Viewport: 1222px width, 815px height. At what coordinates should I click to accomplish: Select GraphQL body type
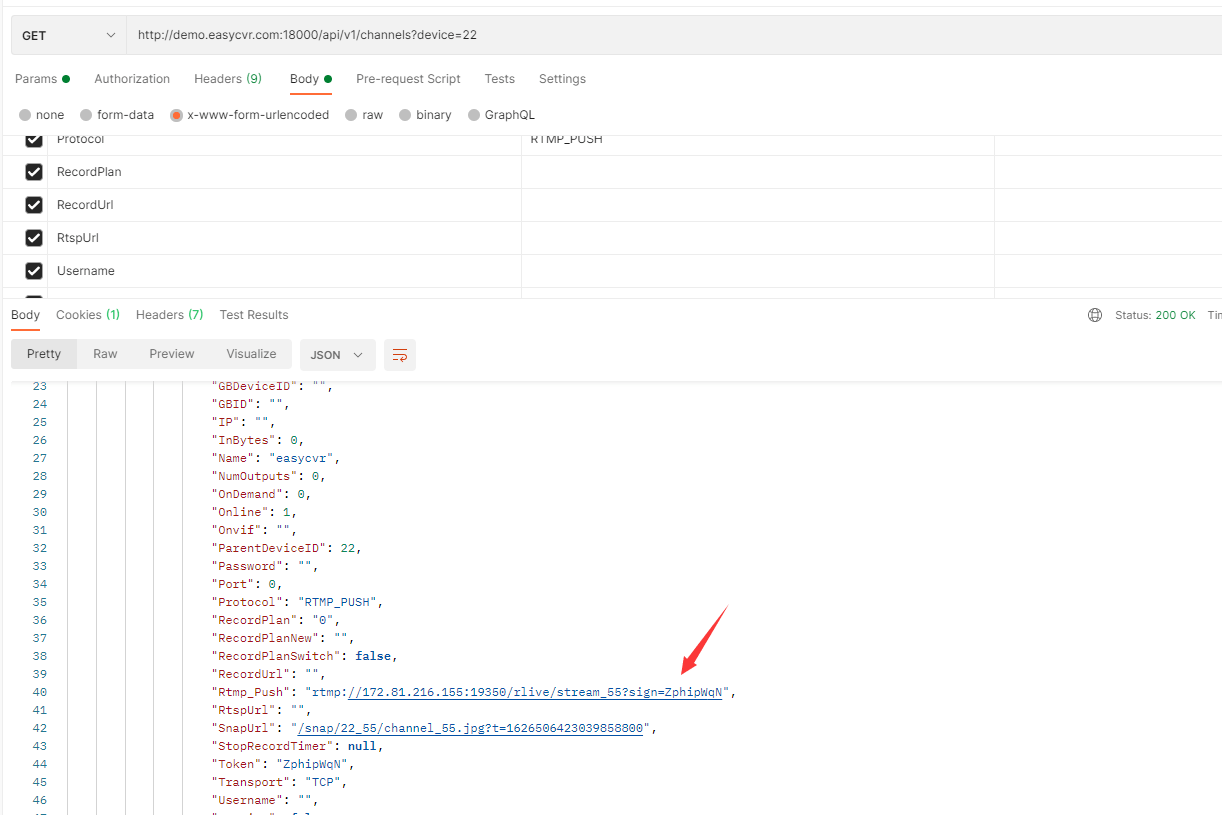(x=475, y=115)
